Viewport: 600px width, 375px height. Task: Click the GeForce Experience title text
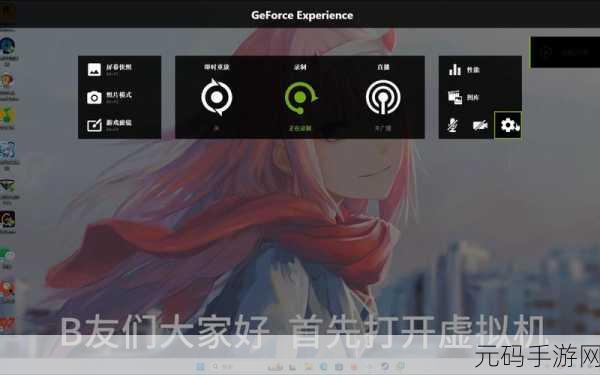pos(302,15)
